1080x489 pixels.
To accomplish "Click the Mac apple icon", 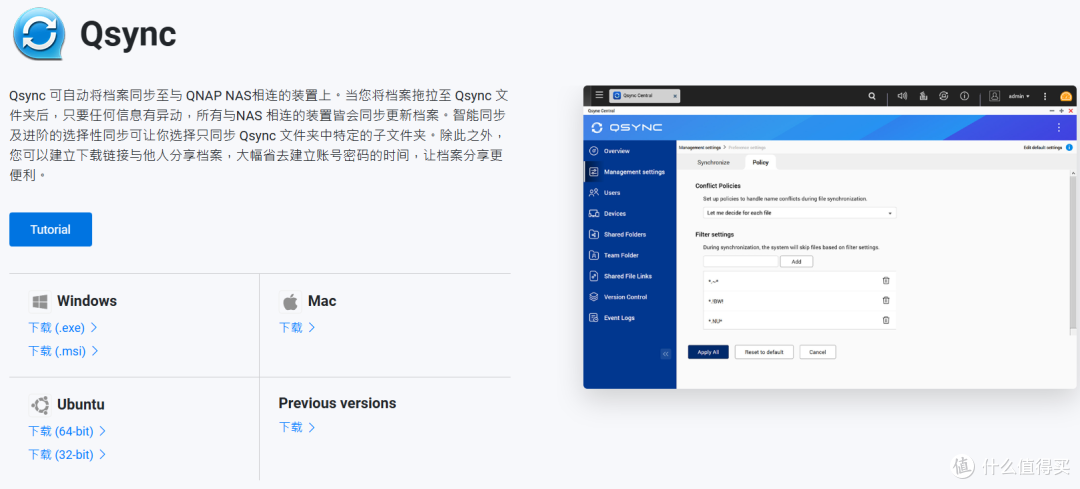I will point(290,302).
